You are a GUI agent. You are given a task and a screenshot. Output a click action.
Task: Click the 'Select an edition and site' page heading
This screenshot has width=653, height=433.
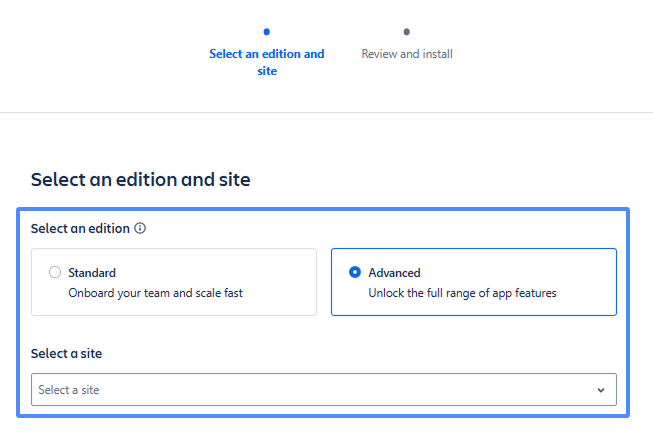140,180
